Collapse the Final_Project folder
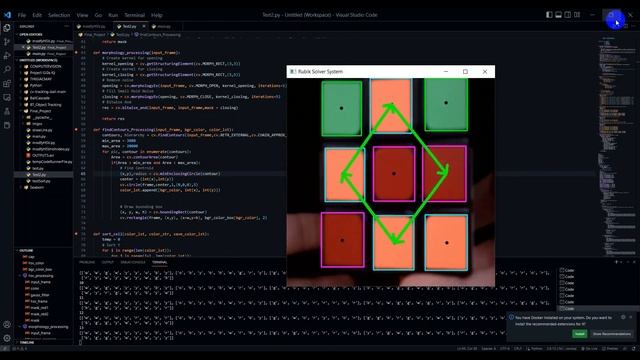The width and height of the screenshot is (640, 360). pyautogui.click(x=40, y=111)
